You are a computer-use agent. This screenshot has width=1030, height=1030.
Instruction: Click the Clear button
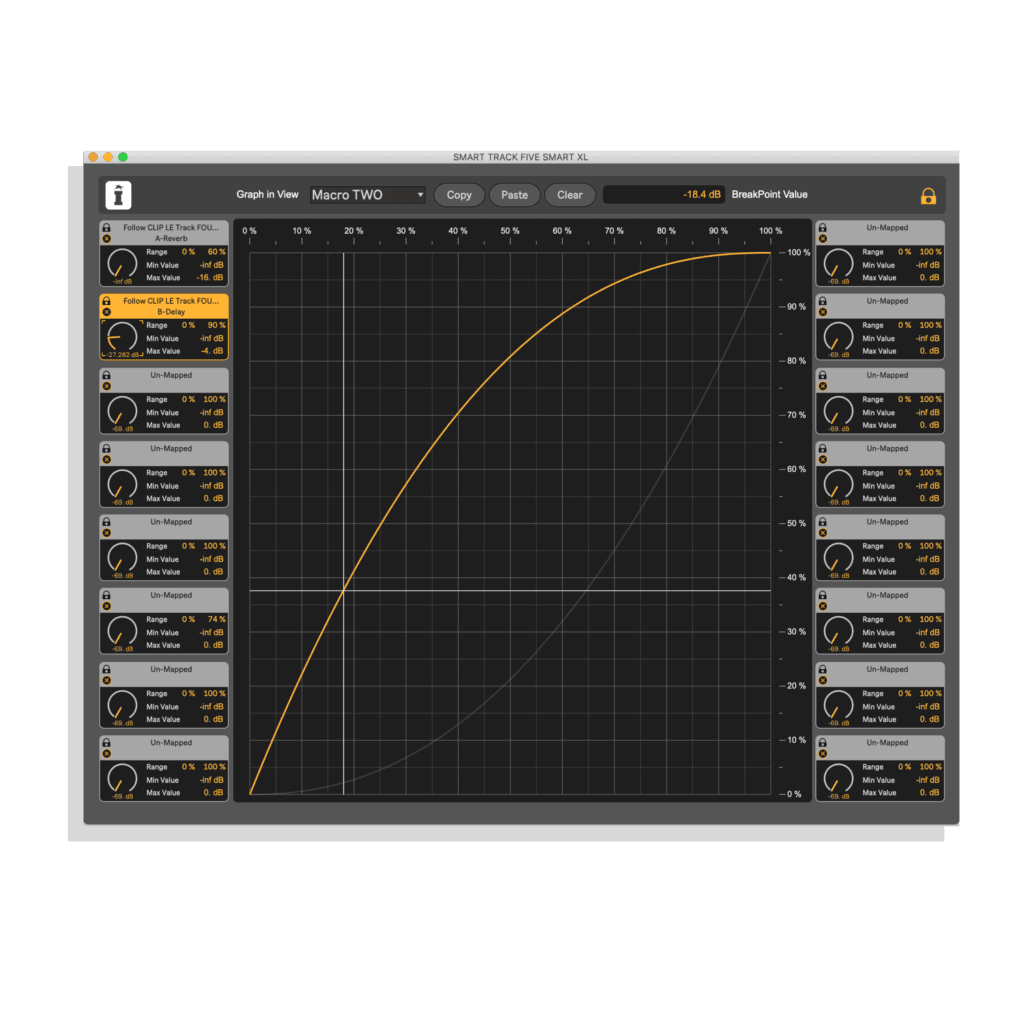[570, 195]
